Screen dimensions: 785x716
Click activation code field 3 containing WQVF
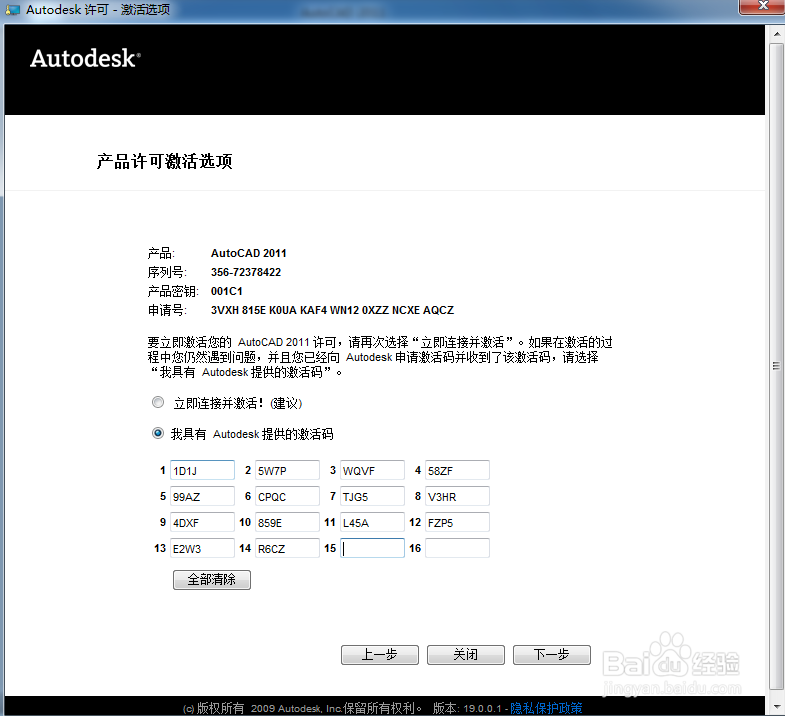click(x=372, y=470)
